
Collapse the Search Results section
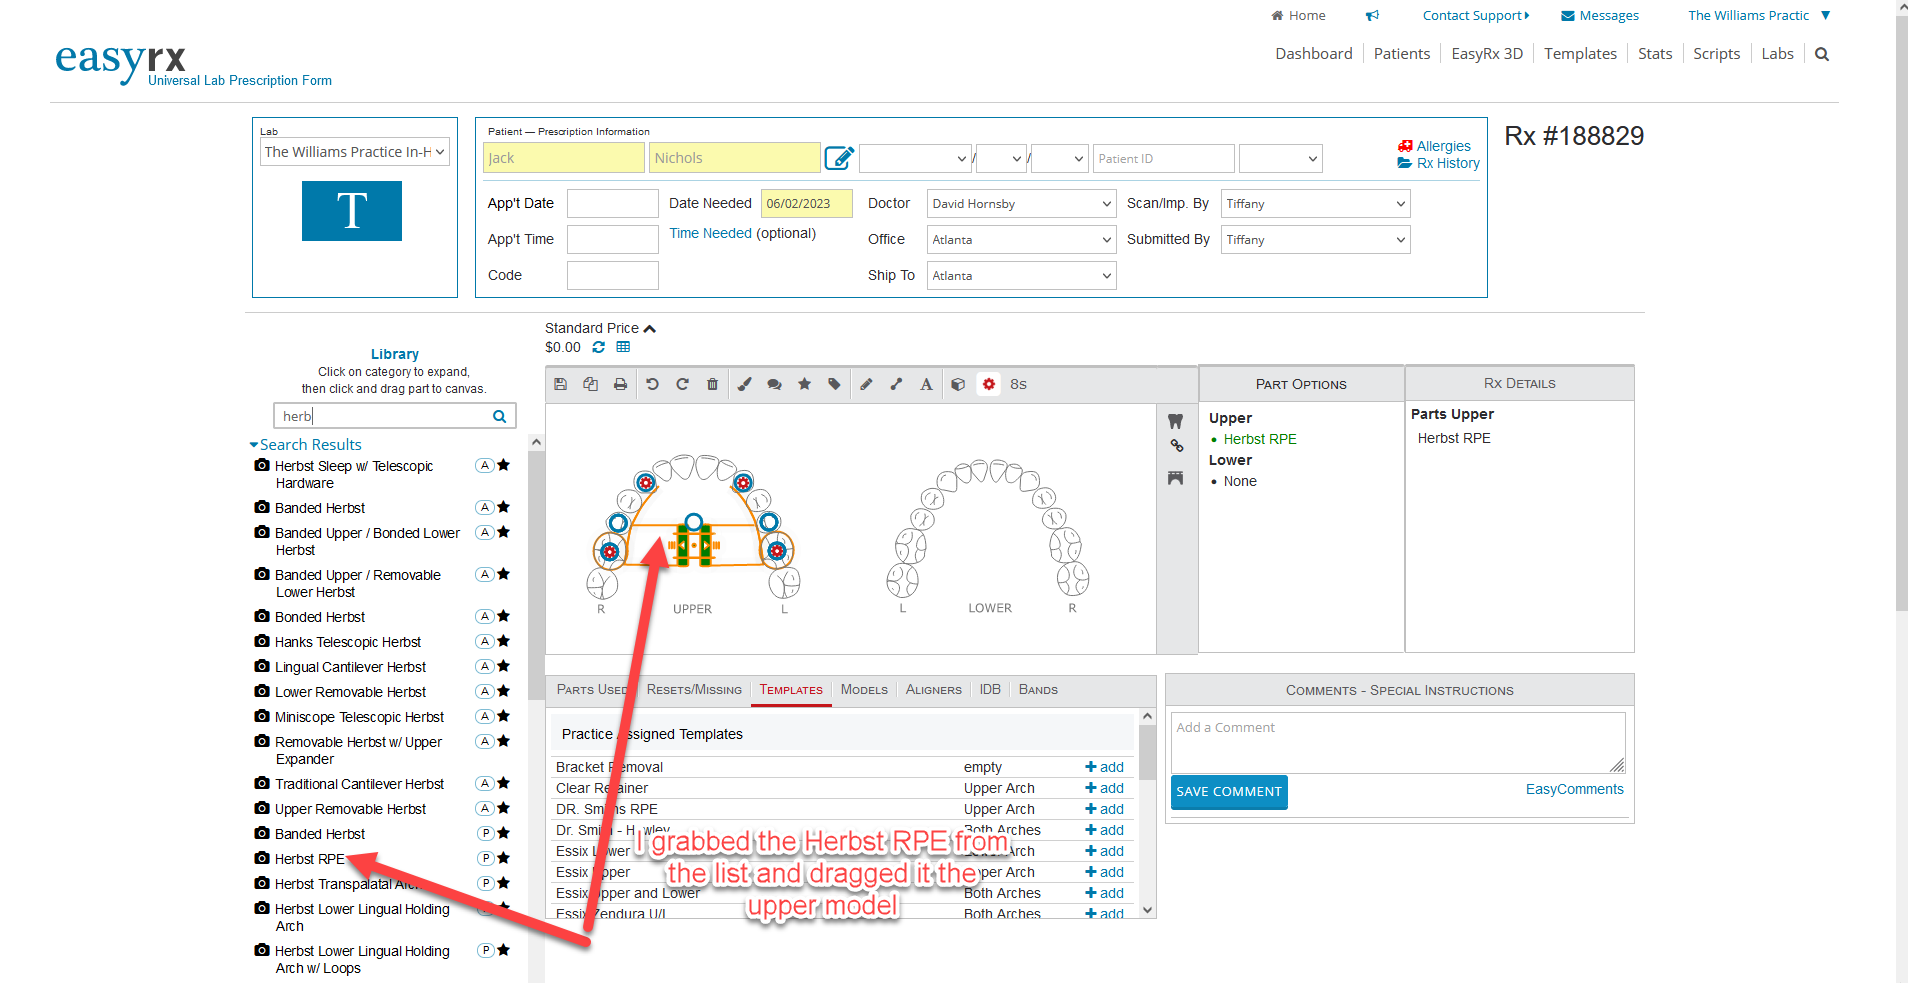pos(306,445)
